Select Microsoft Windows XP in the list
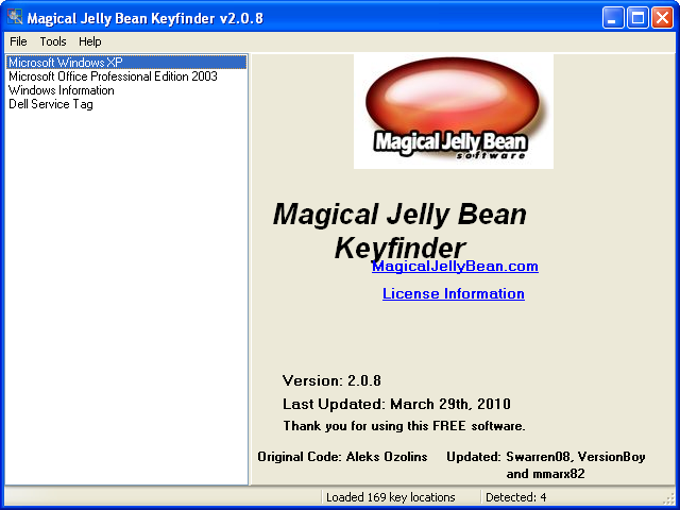Screen dimensions: 680x510 point(127,62)
